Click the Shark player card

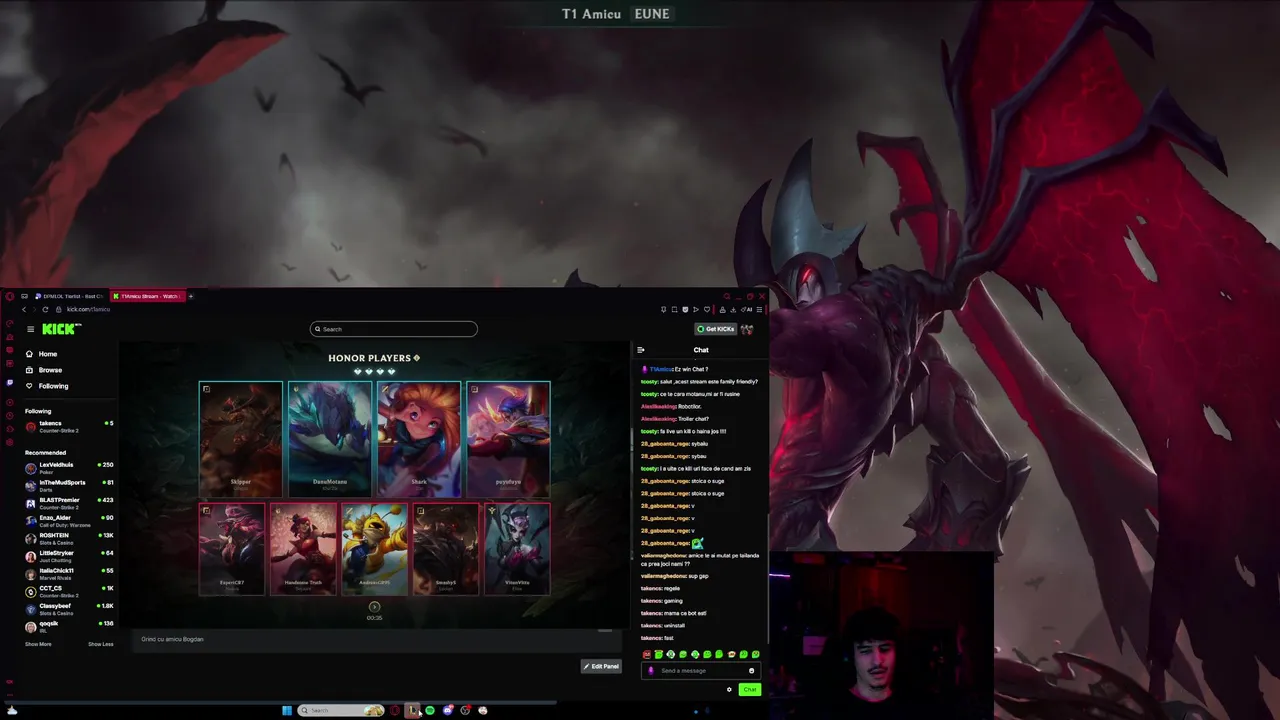tap(419, 439)
